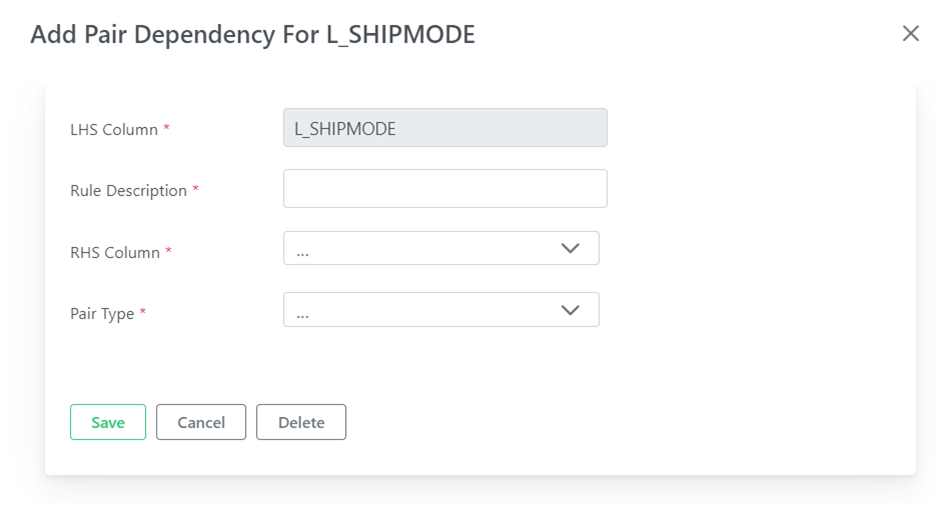Viewport: 936px width, 505px height.
Task: Click the Pair Type label
Action: [x=102, y=314]
